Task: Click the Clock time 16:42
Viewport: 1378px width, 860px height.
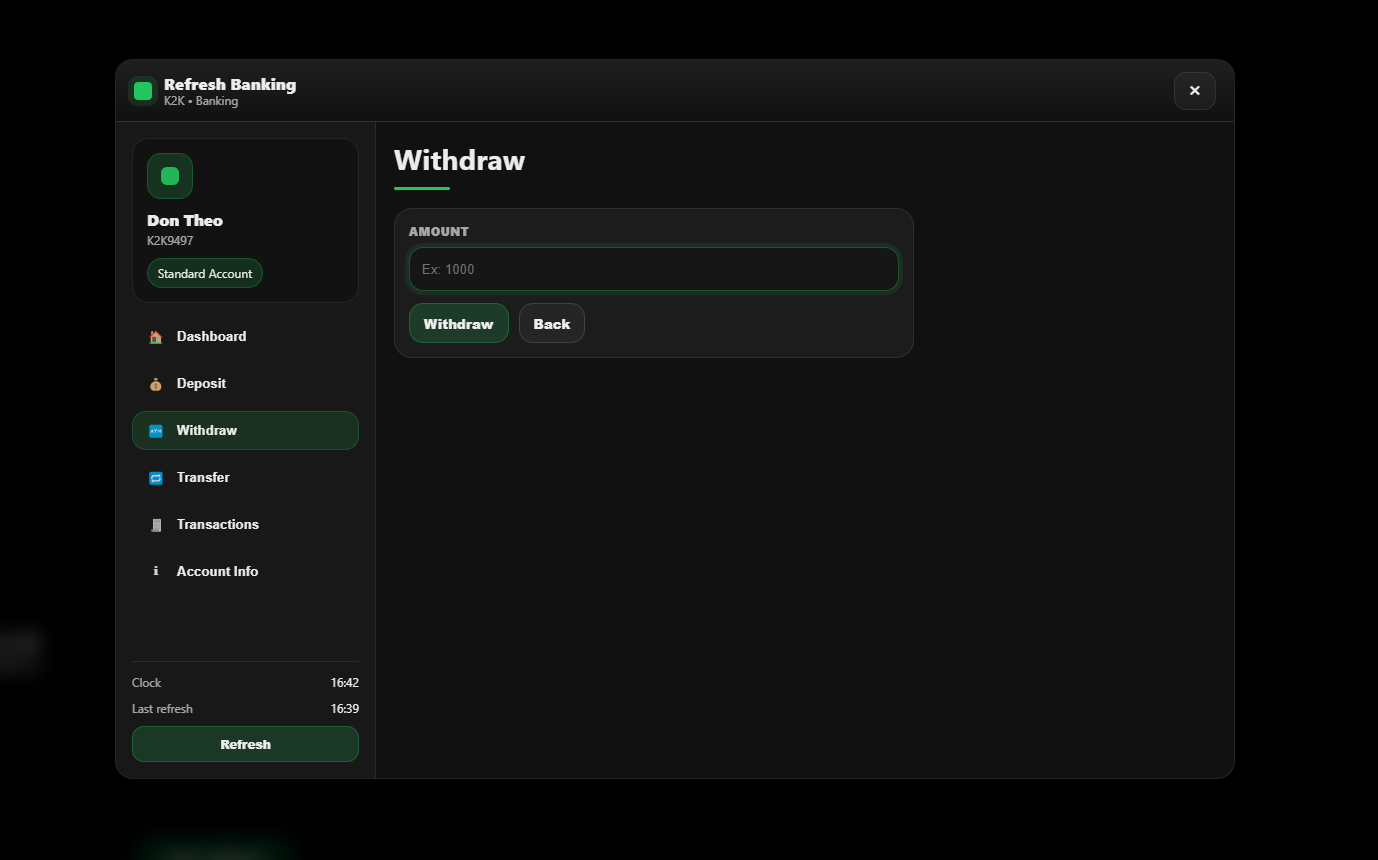Action: [x=344, y=683]
